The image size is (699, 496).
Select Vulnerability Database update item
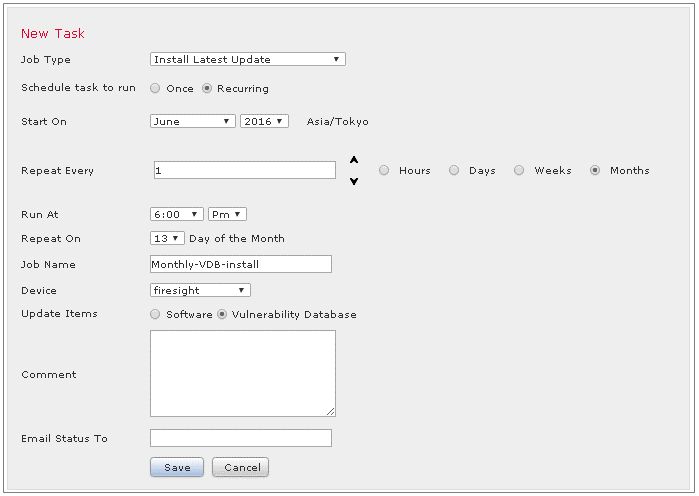click(222, 314)
